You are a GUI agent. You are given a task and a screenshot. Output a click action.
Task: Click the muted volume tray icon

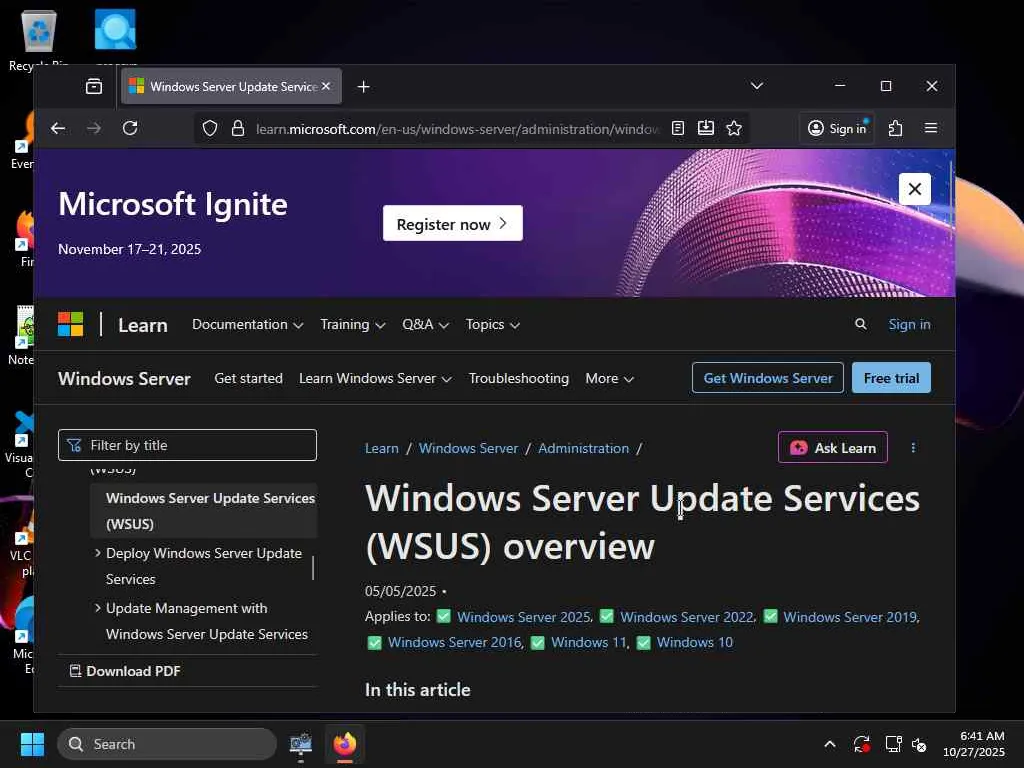919,744
